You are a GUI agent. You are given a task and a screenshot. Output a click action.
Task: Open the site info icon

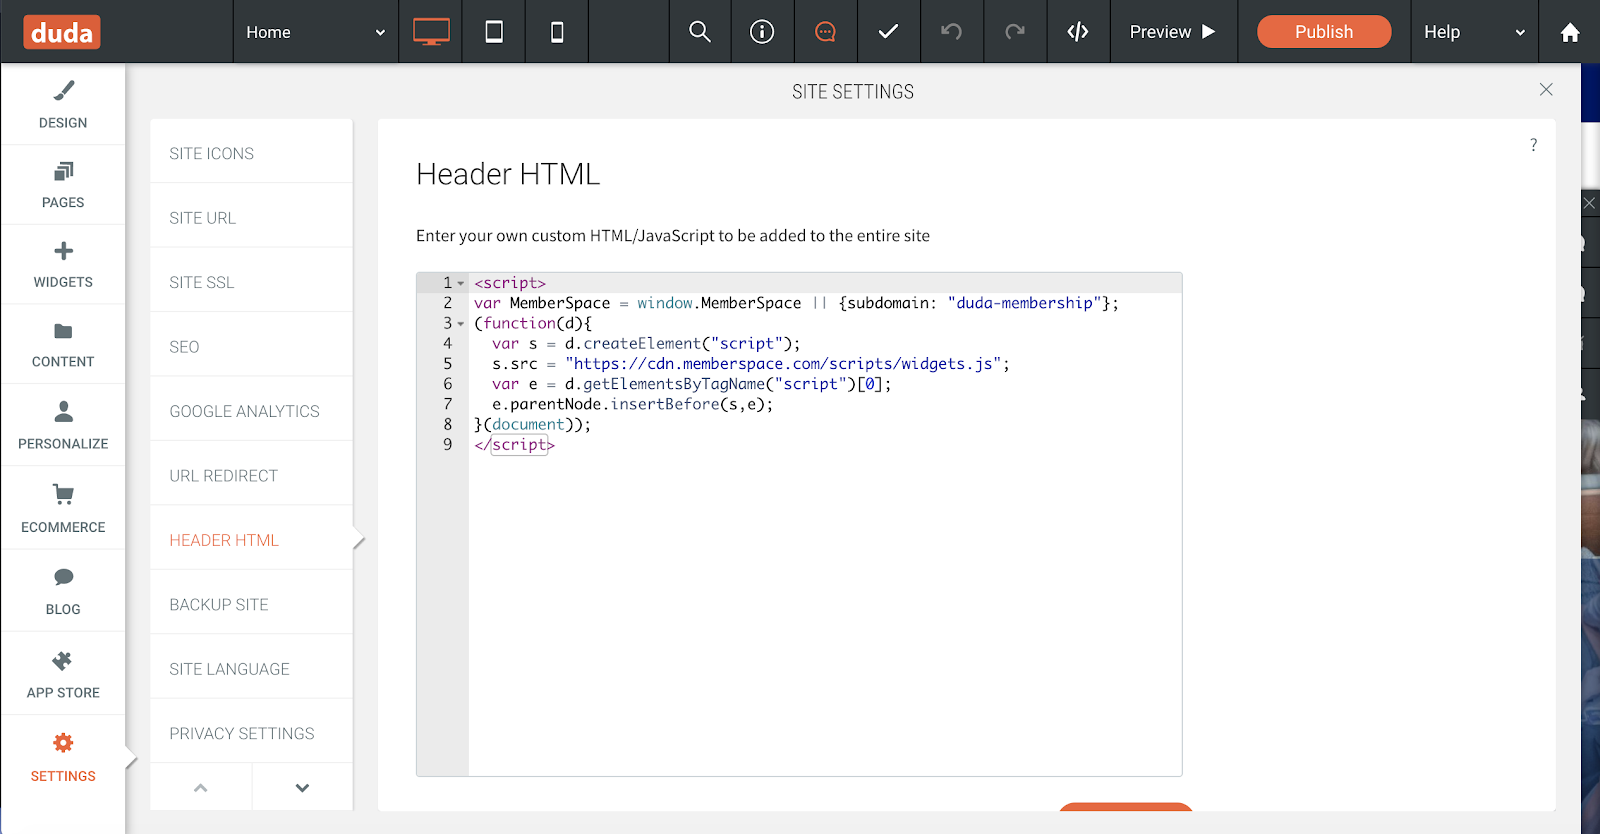(x=762, y=32)
